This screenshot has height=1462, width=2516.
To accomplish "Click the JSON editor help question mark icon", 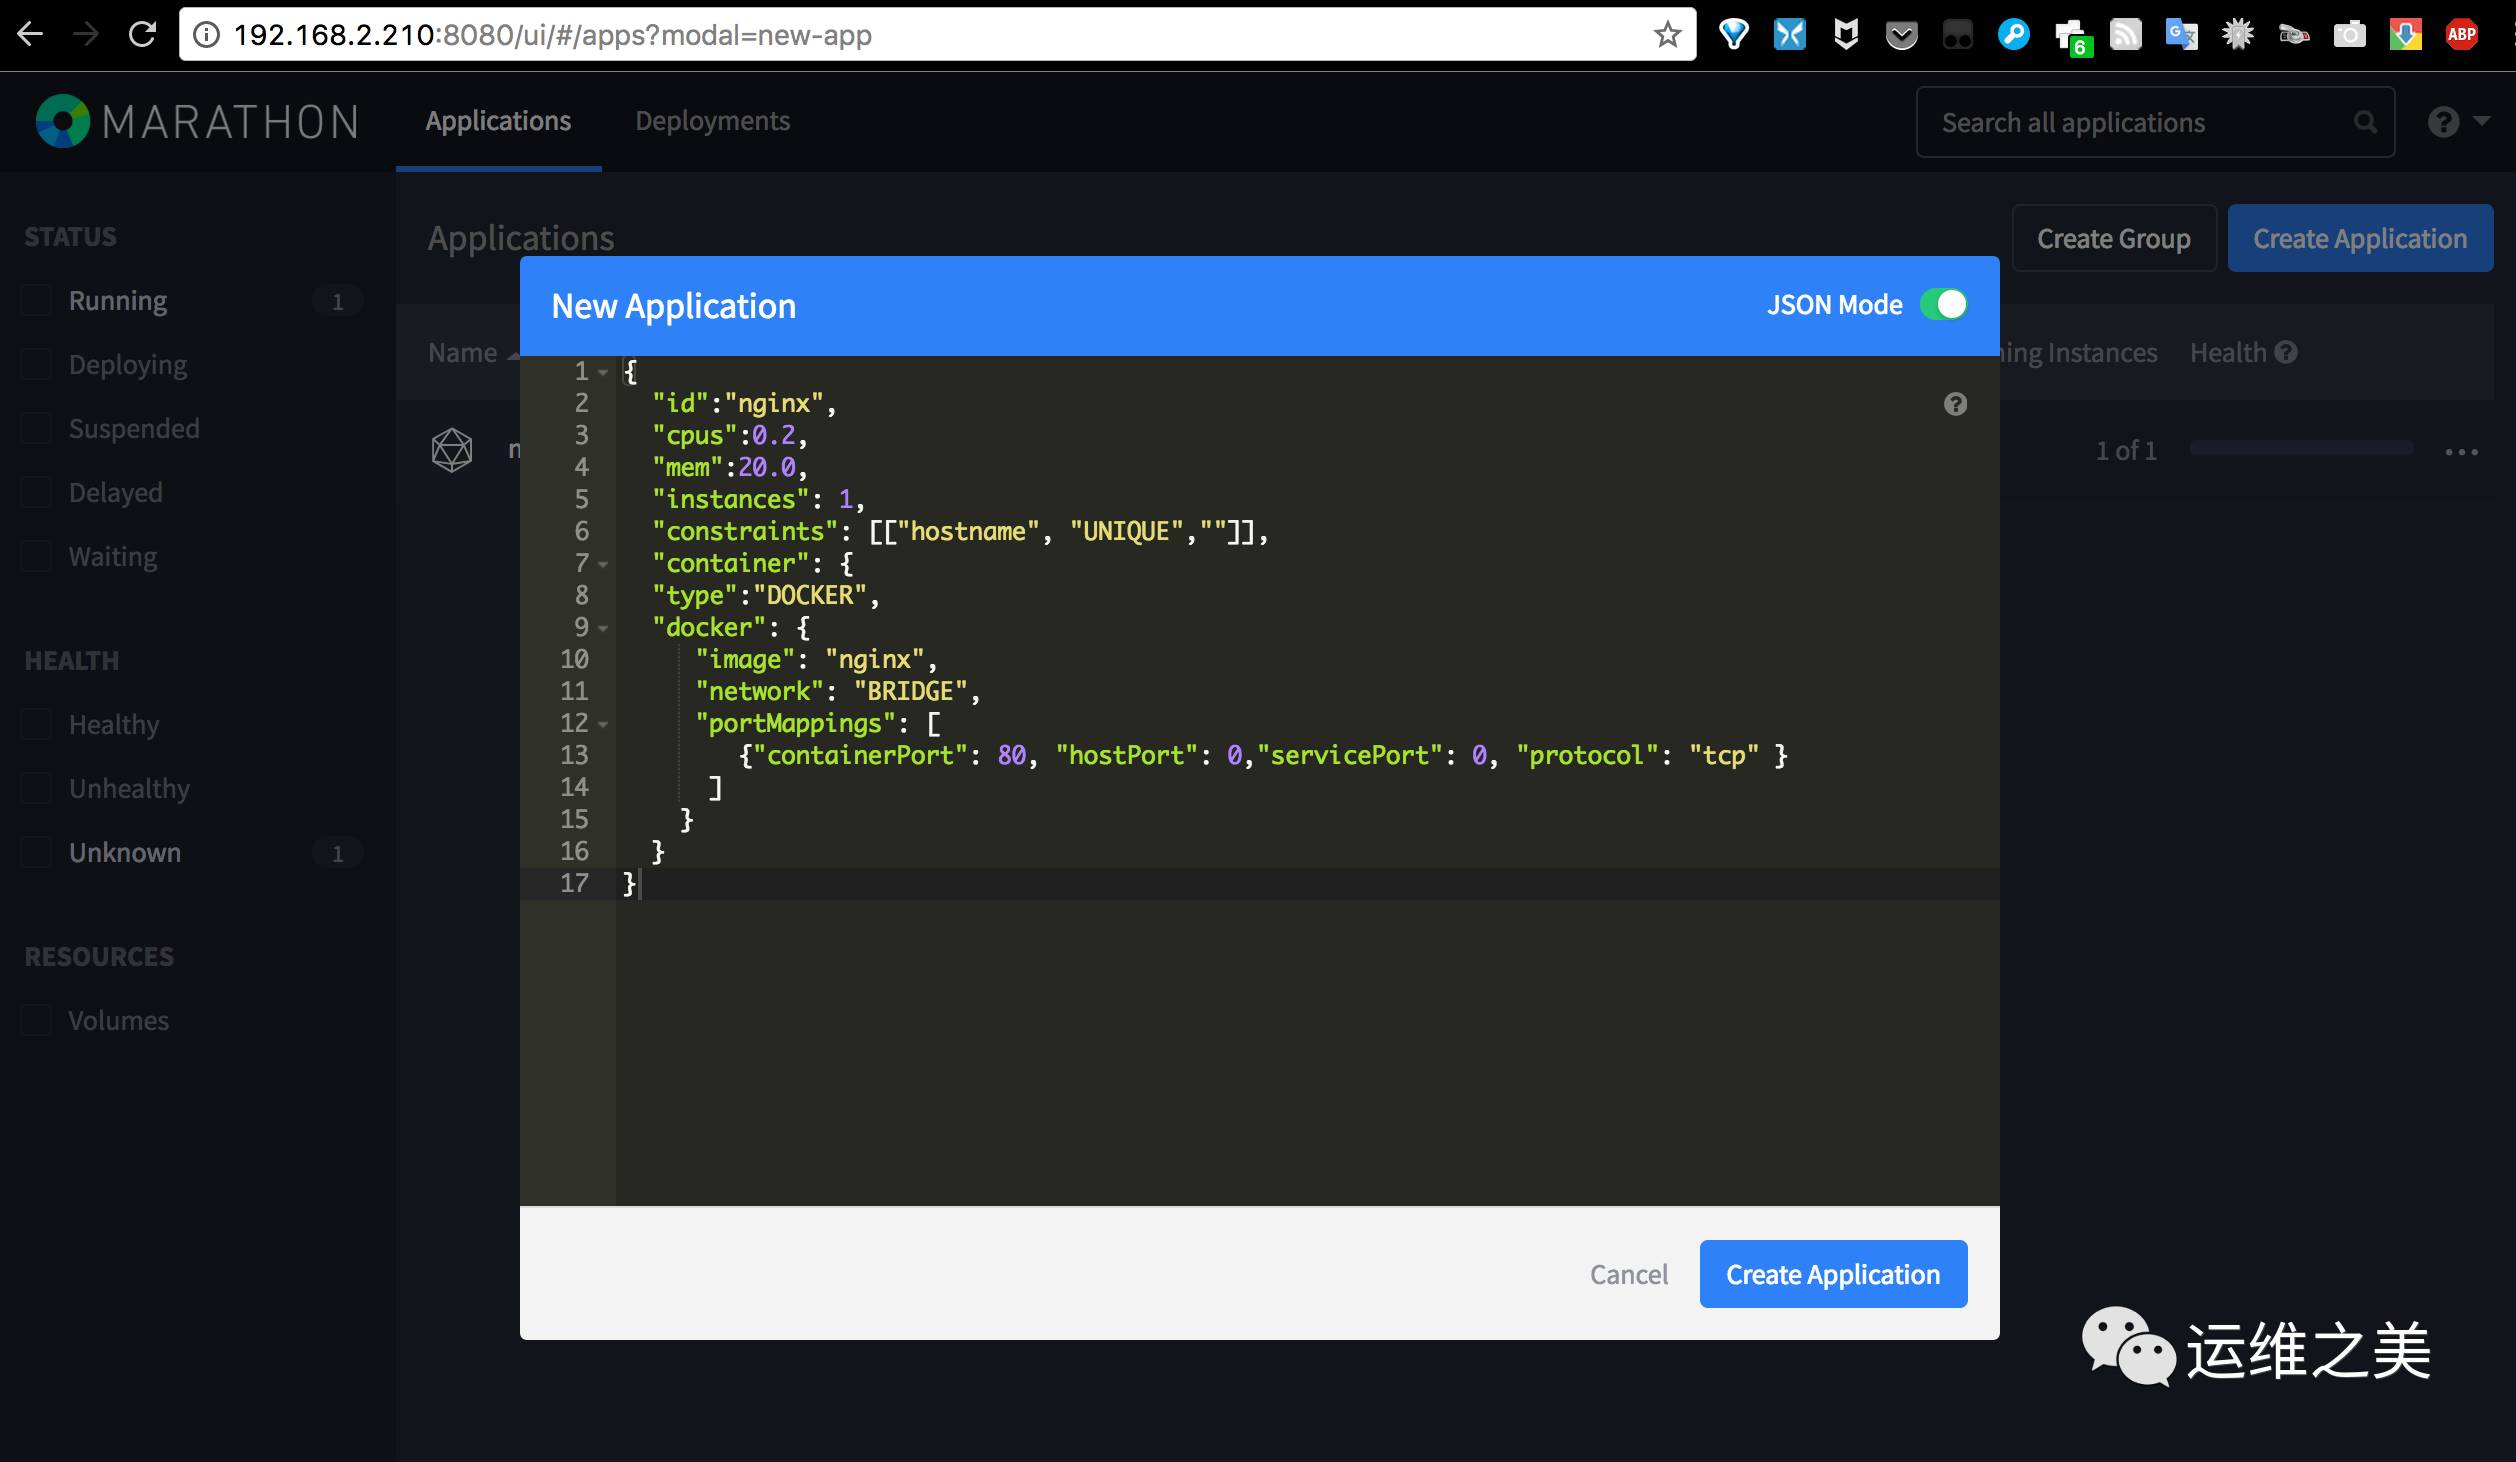I will pyautogui.click(x=1955, y=404).
